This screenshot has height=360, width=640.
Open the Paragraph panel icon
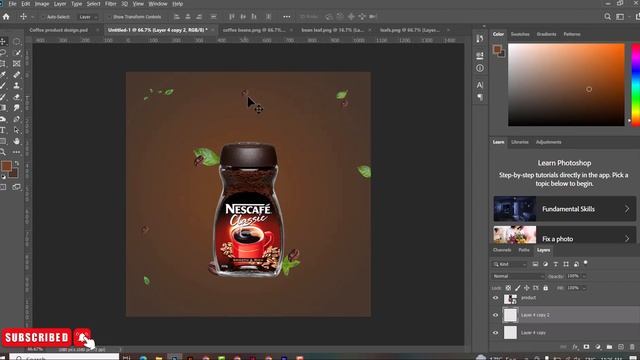click(x=480, y=97)
